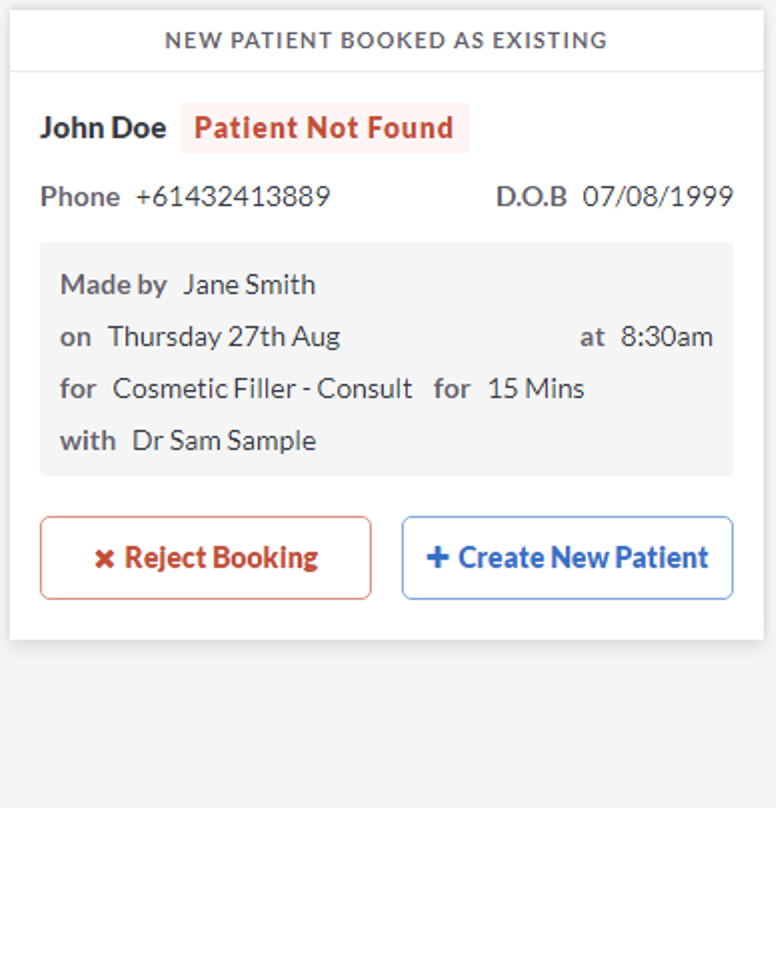The height and width of the screenshot is (973, 776).
Task: Select the patient name John Doe
Action: pos(103,128)
